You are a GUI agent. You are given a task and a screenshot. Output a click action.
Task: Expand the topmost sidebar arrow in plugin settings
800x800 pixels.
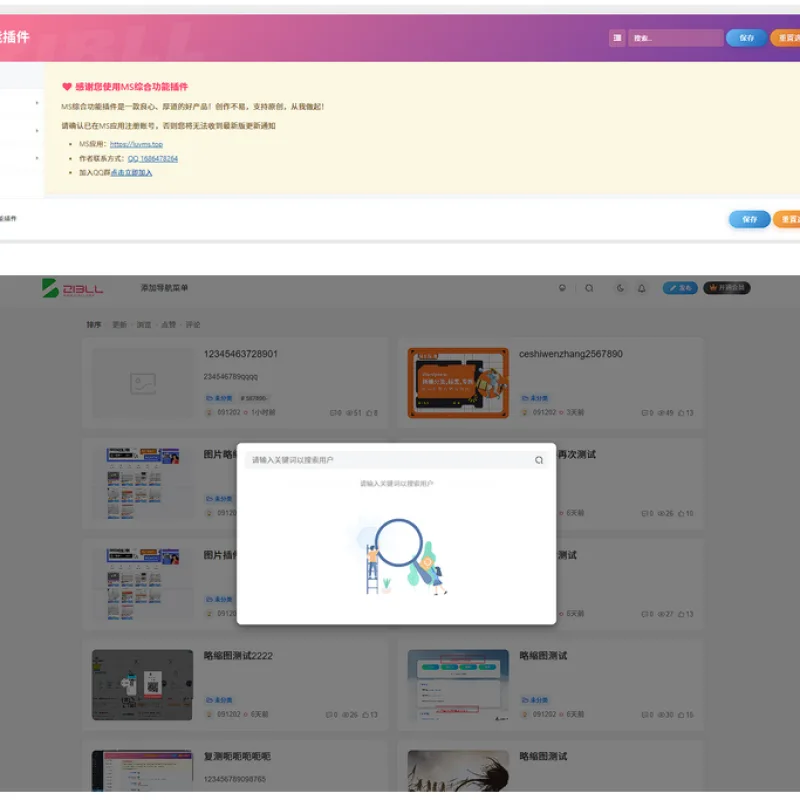tap(37, 103)
